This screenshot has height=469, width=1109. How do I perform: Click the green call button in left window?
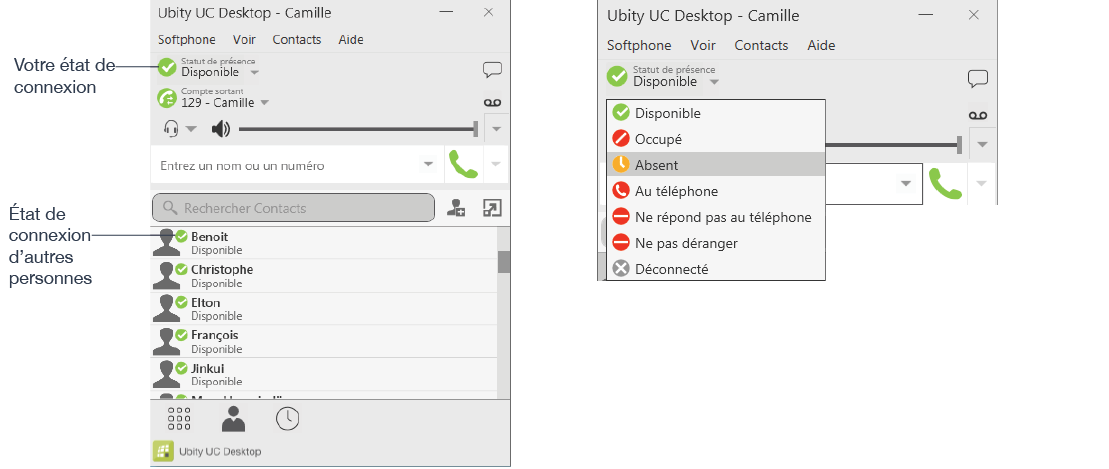point(463,165)
